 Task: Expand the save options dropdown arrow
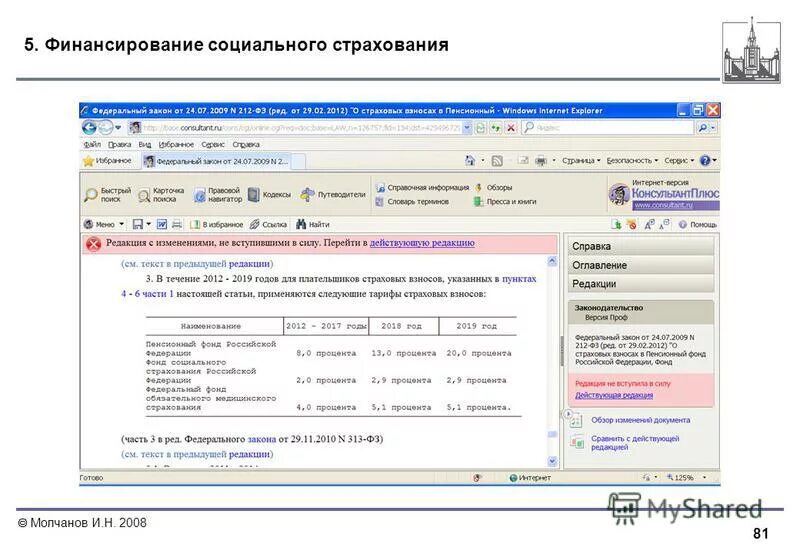[x=148, y=224]
